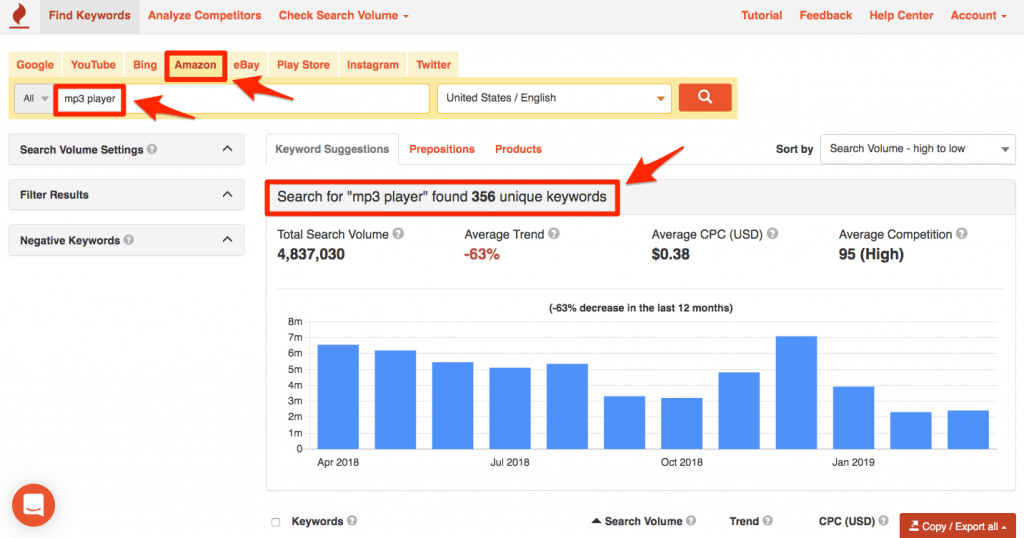Collapse the Negative Keywords panel
Viewport: 1024px width, 538px height.
click(227, 240)
